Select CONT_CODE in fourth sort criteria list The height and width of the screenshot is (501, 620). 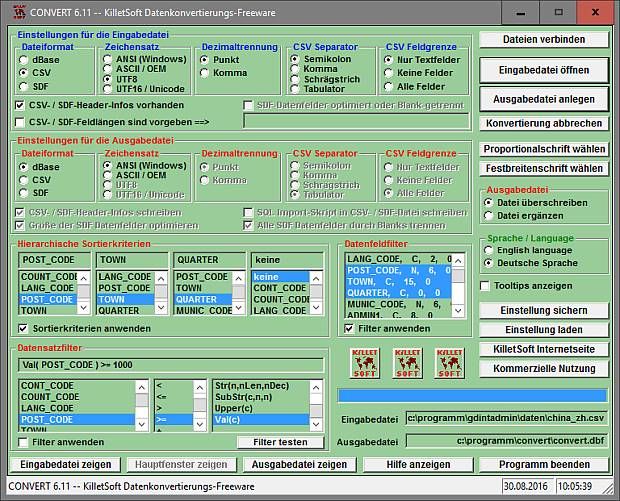pyautogui.click(x=280, y=288)
